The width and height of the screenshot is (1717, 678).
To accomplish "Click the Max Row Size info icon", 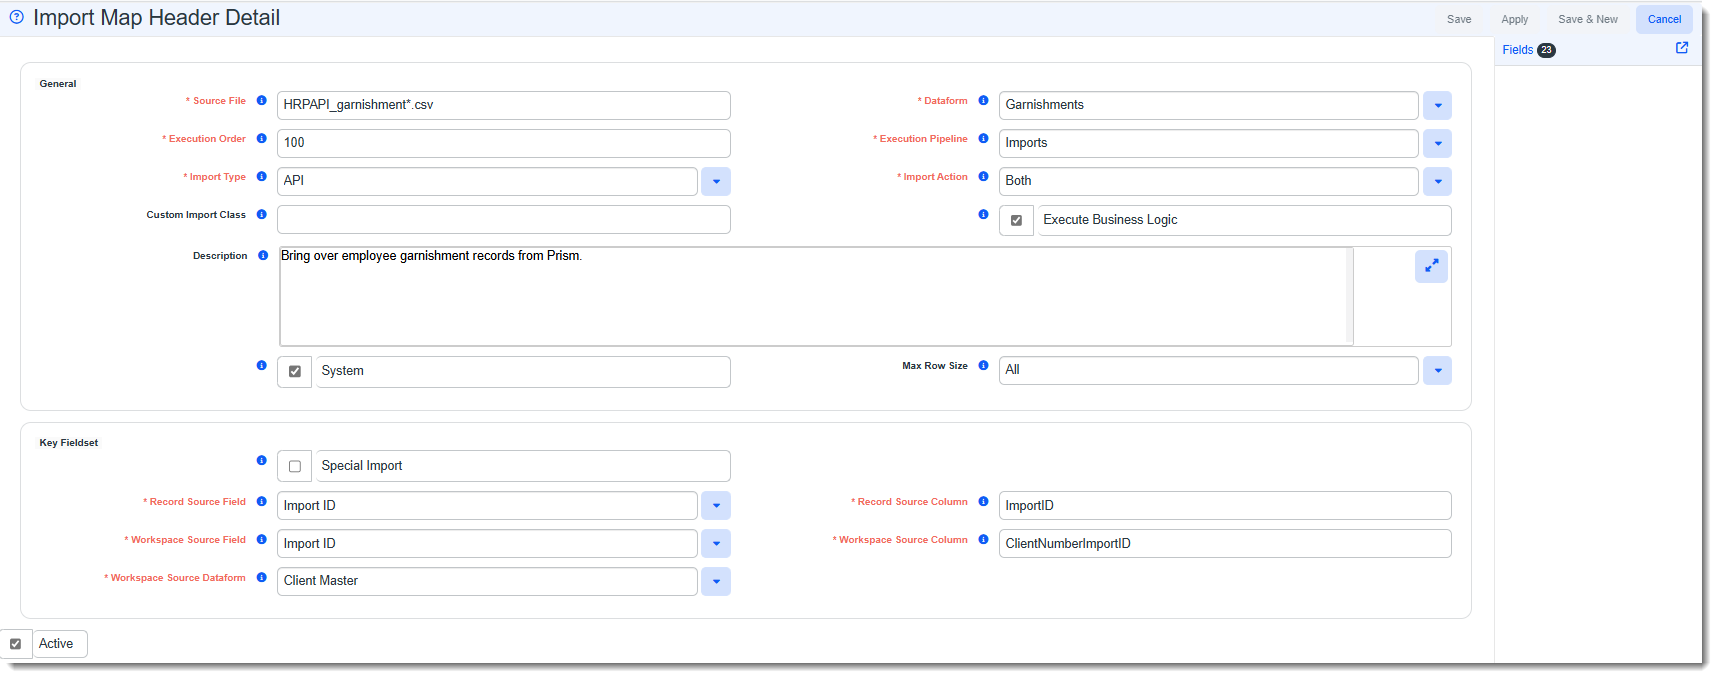I will point(983,366).
